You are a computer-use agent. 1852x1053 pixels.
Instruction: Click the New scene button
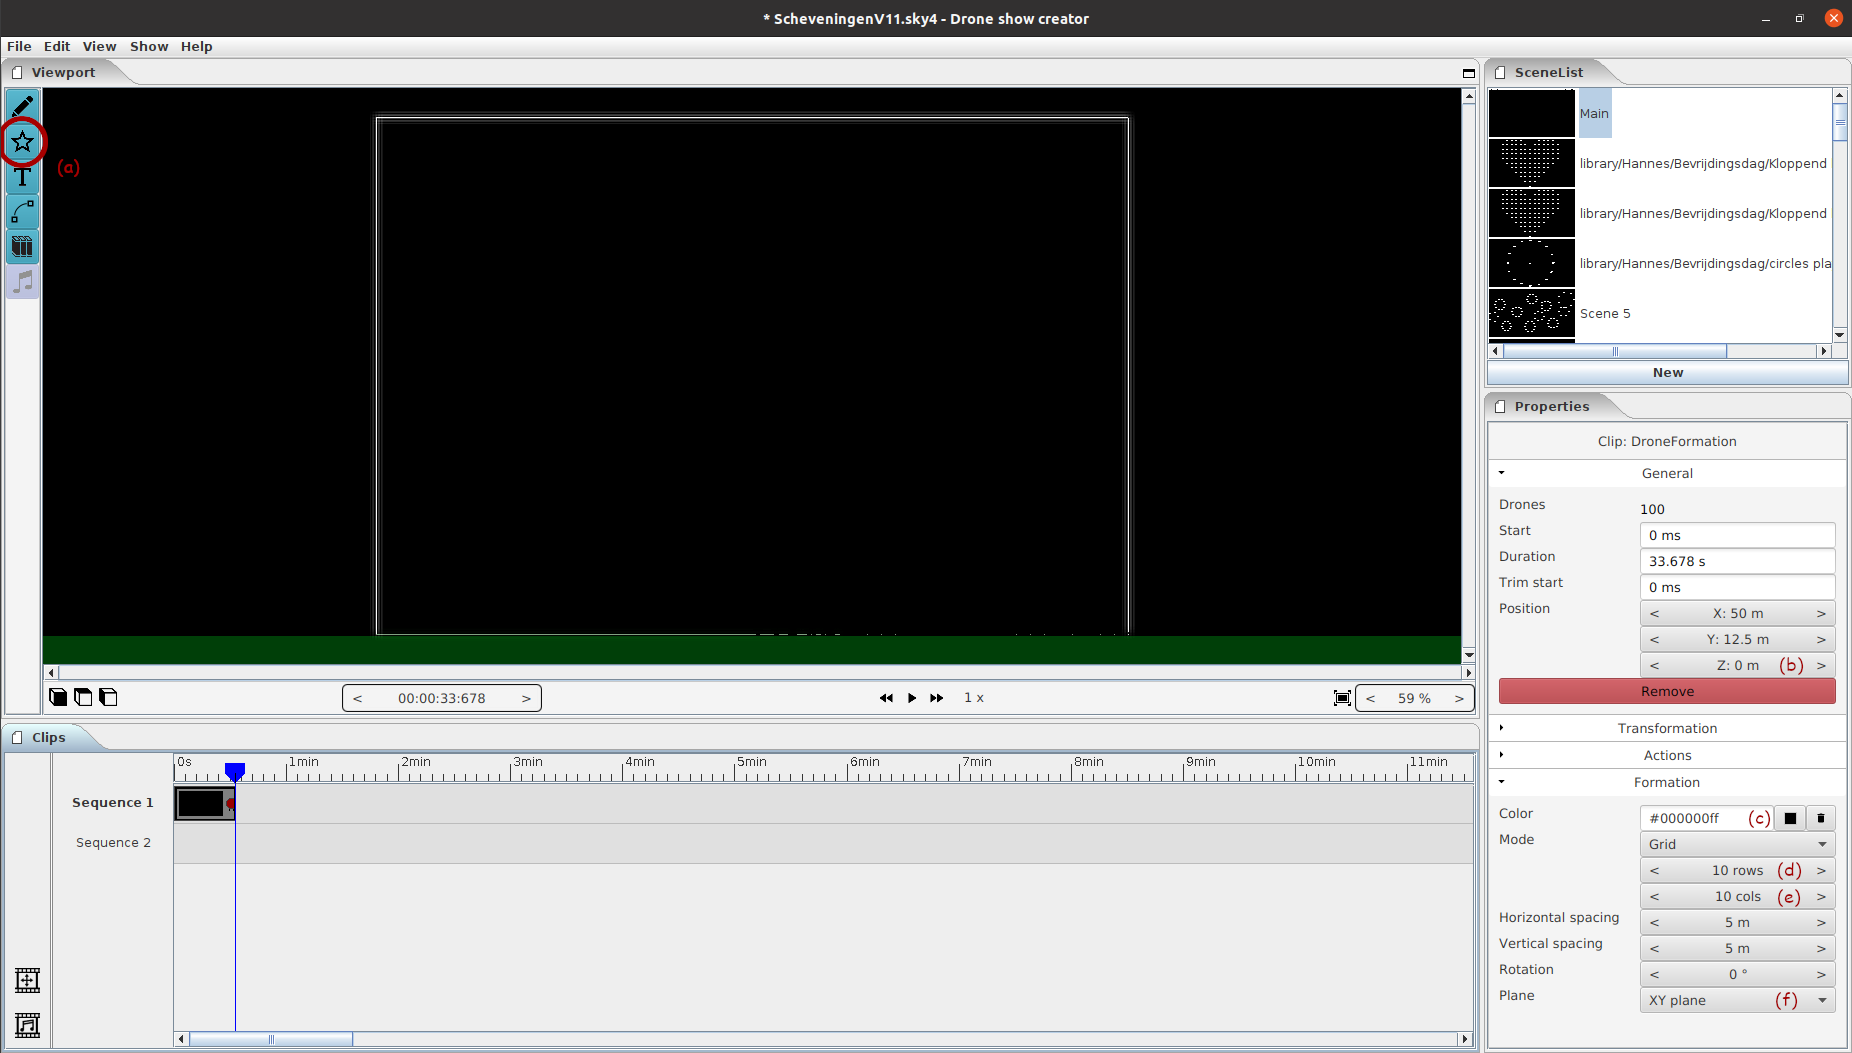(1667, 372)
